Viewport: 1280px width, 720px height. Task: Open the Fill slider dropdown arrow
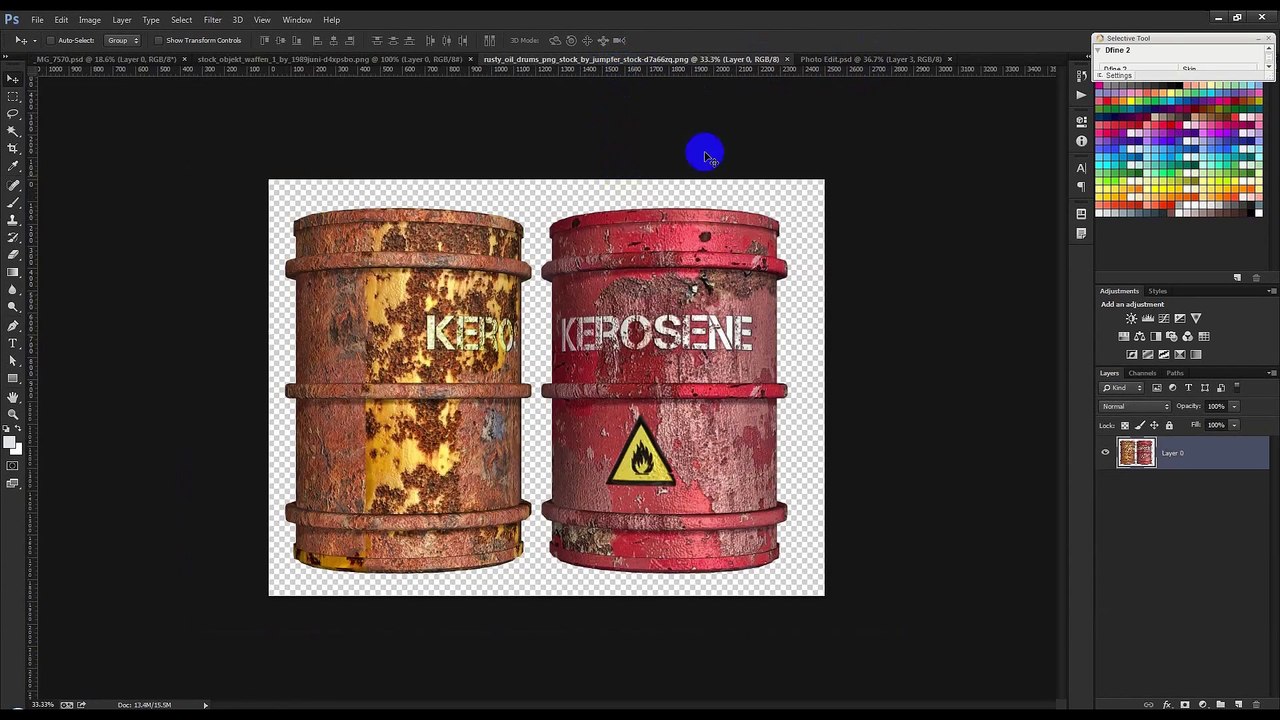[1234, 425]
